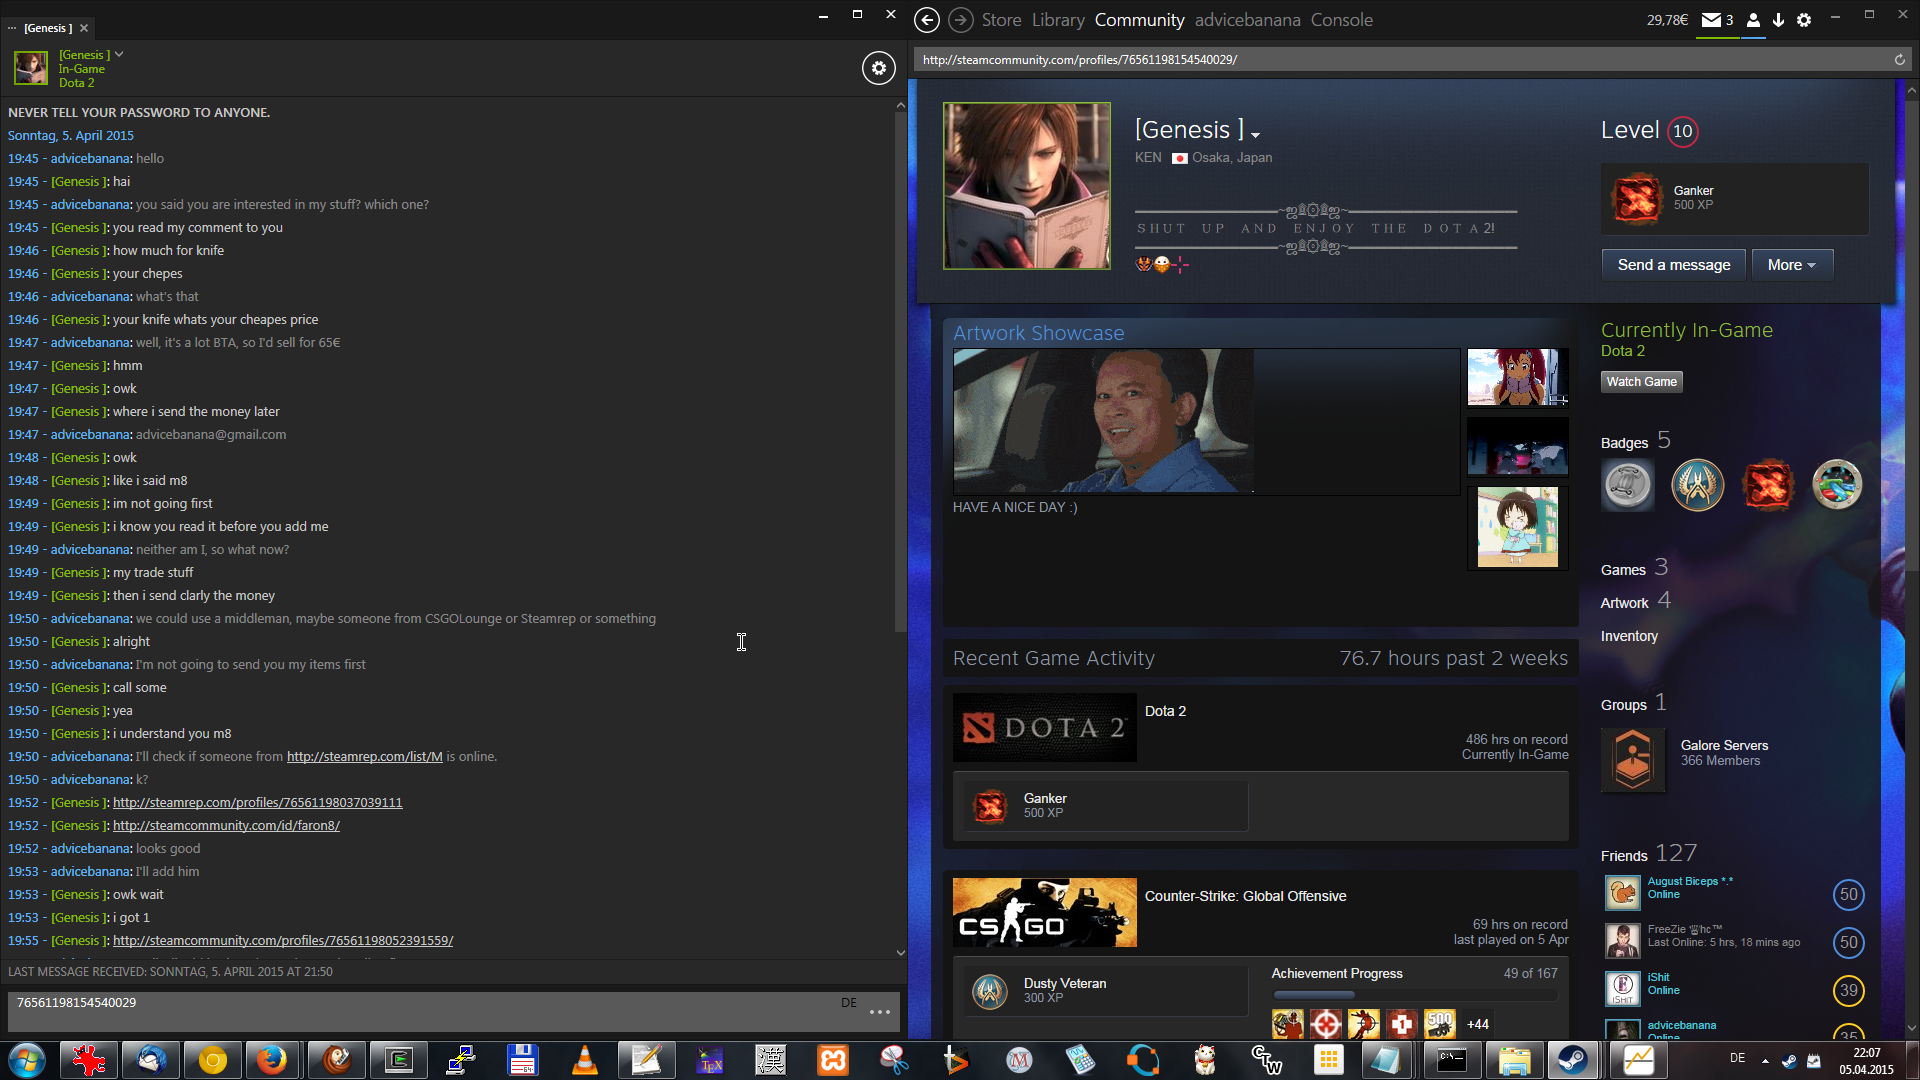Click the red Dota 2 badge in Badges
The image size is (1920, 1080).
tap(1767, 485)
